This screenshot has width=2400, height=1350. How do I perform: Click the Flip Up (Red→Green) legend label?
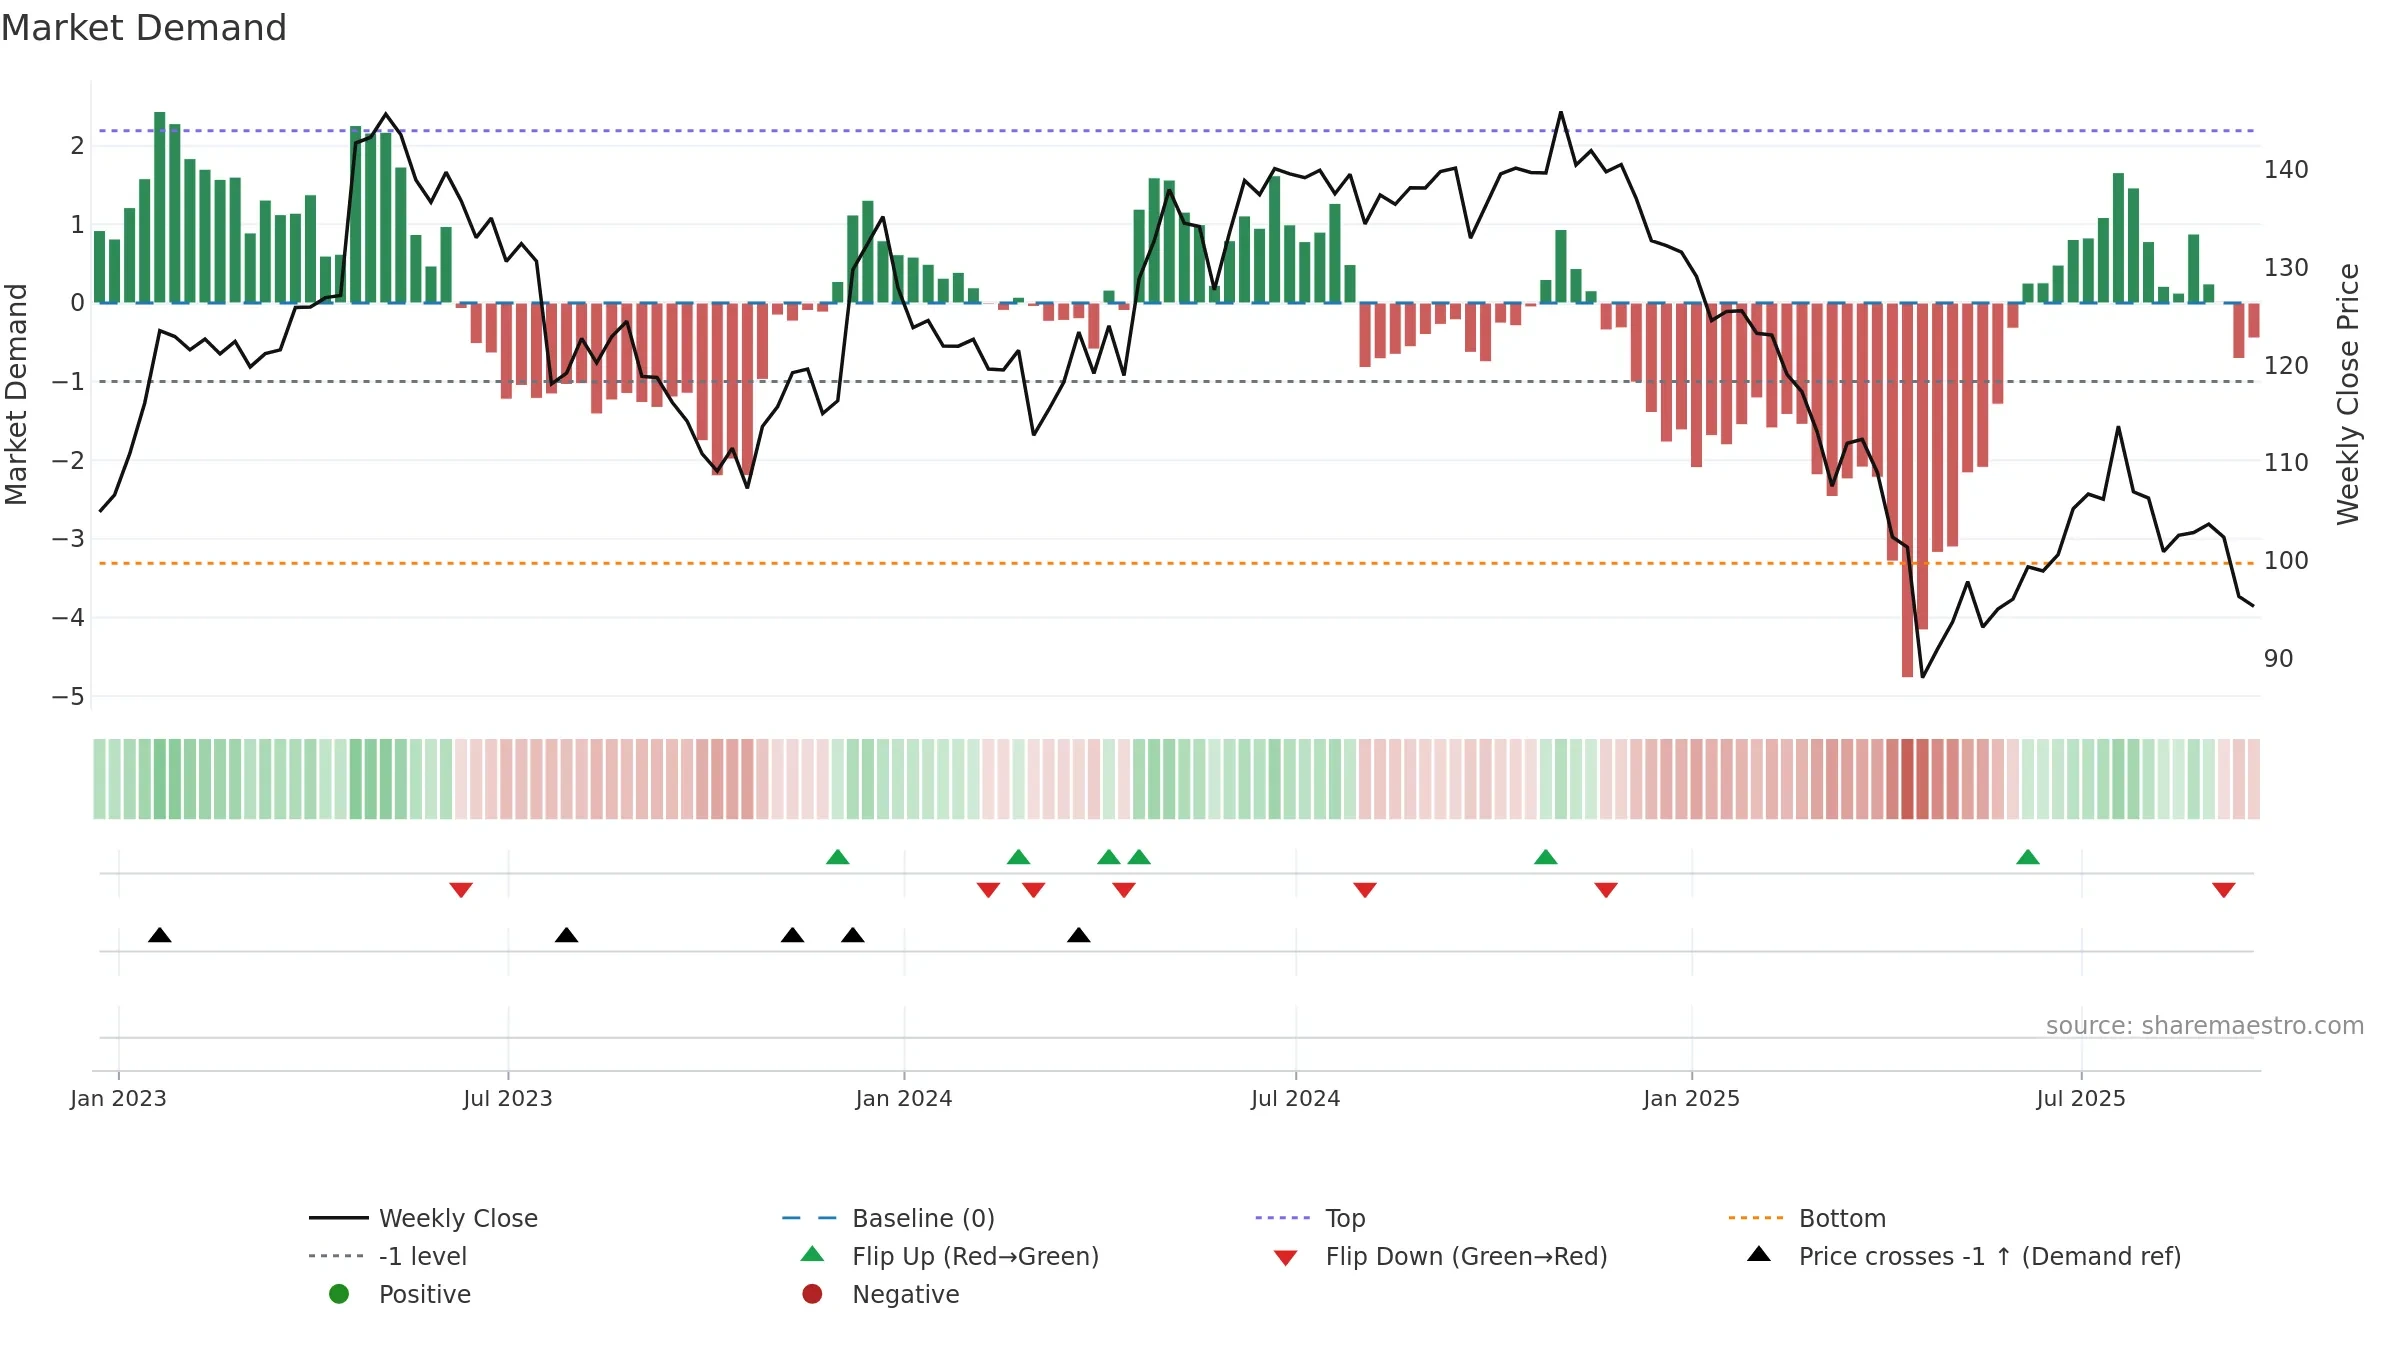(x=975, y=1256)
